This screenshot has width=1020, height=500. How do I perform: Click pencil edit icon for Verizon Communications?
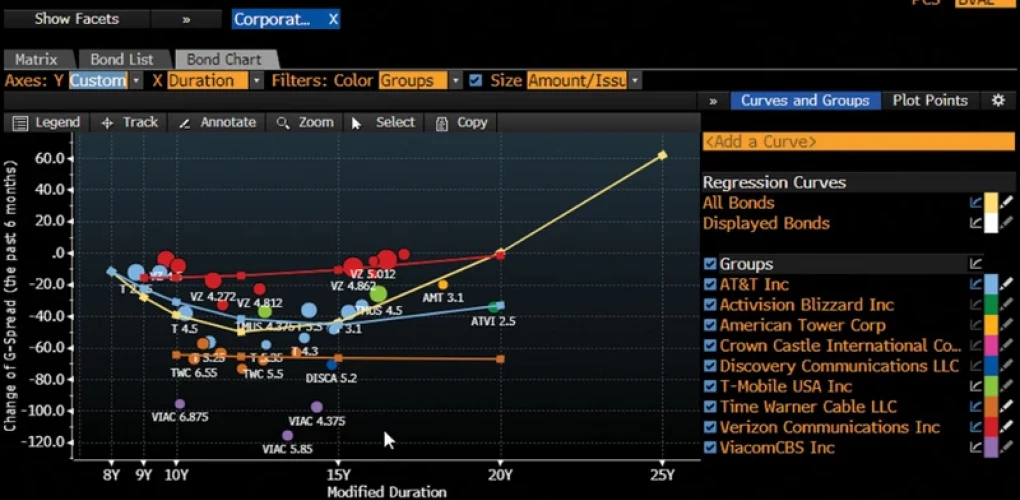(x=1008, y=427)
